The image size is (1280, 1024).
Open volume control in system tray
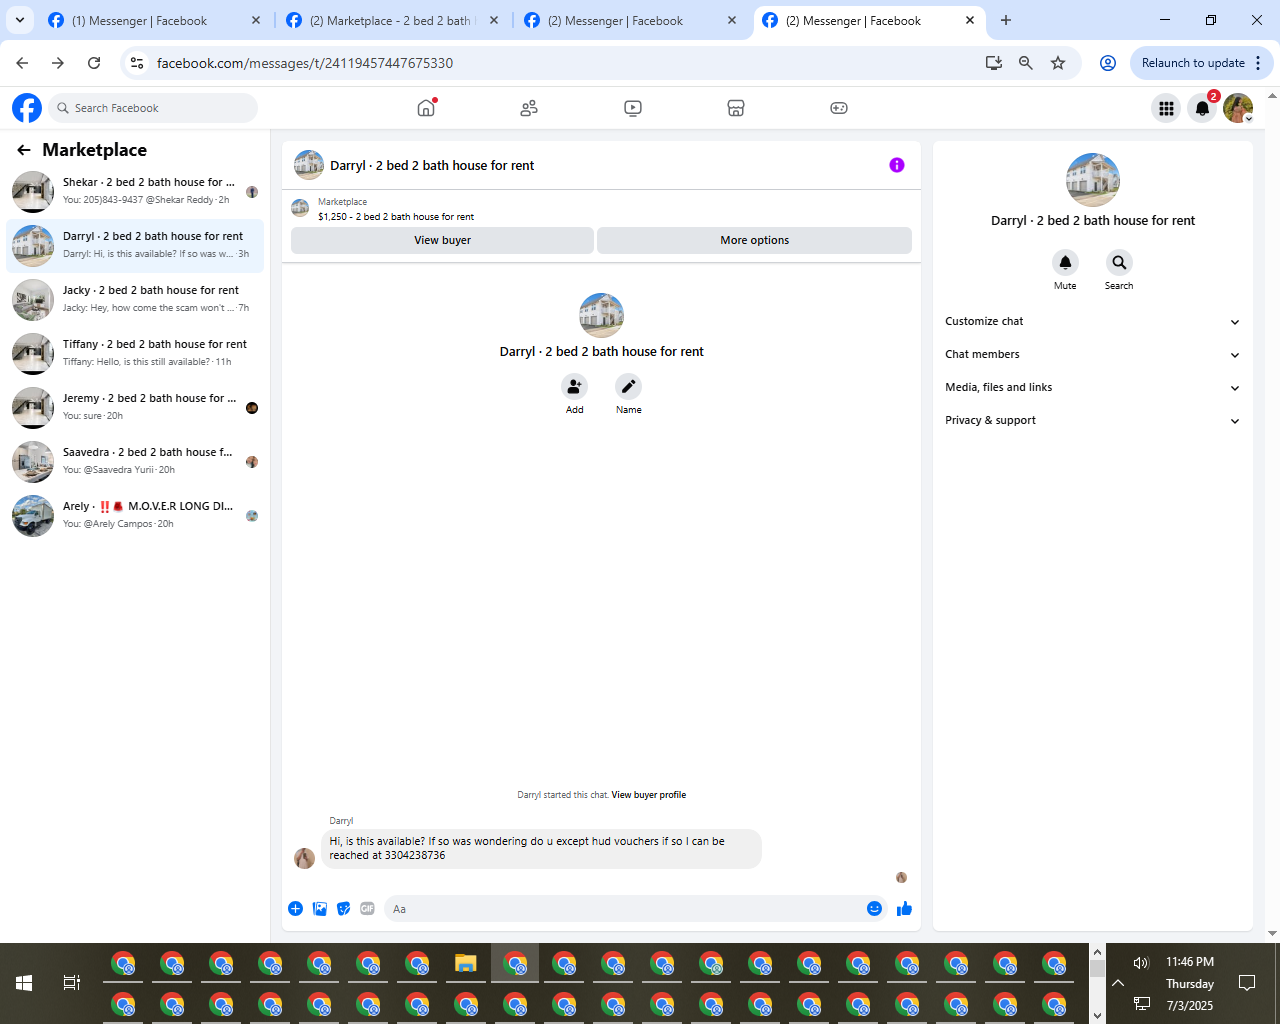[x=1141, y=962]
